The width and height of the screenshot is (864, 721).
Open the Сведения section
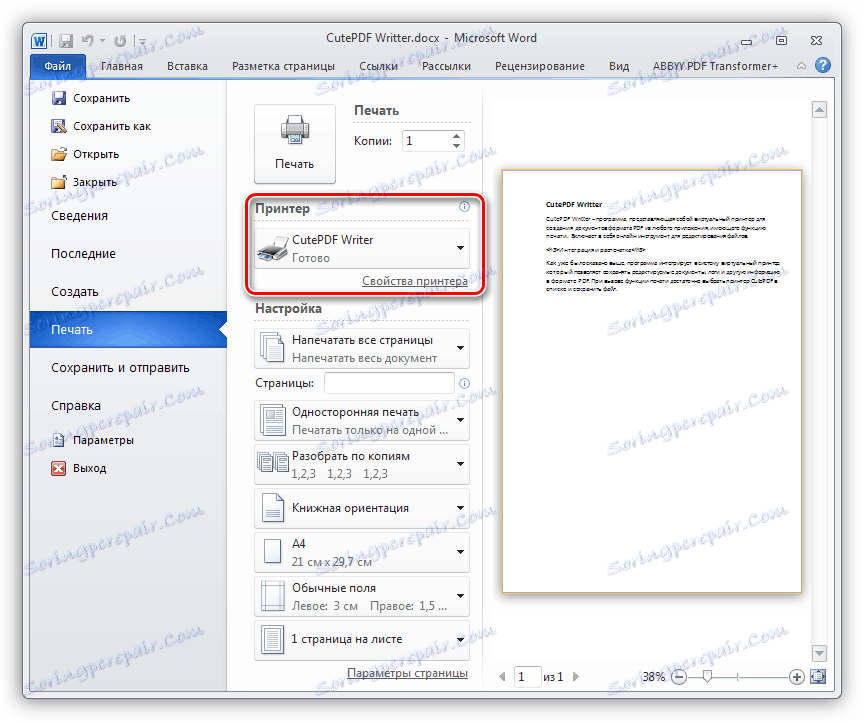[79, 216]
